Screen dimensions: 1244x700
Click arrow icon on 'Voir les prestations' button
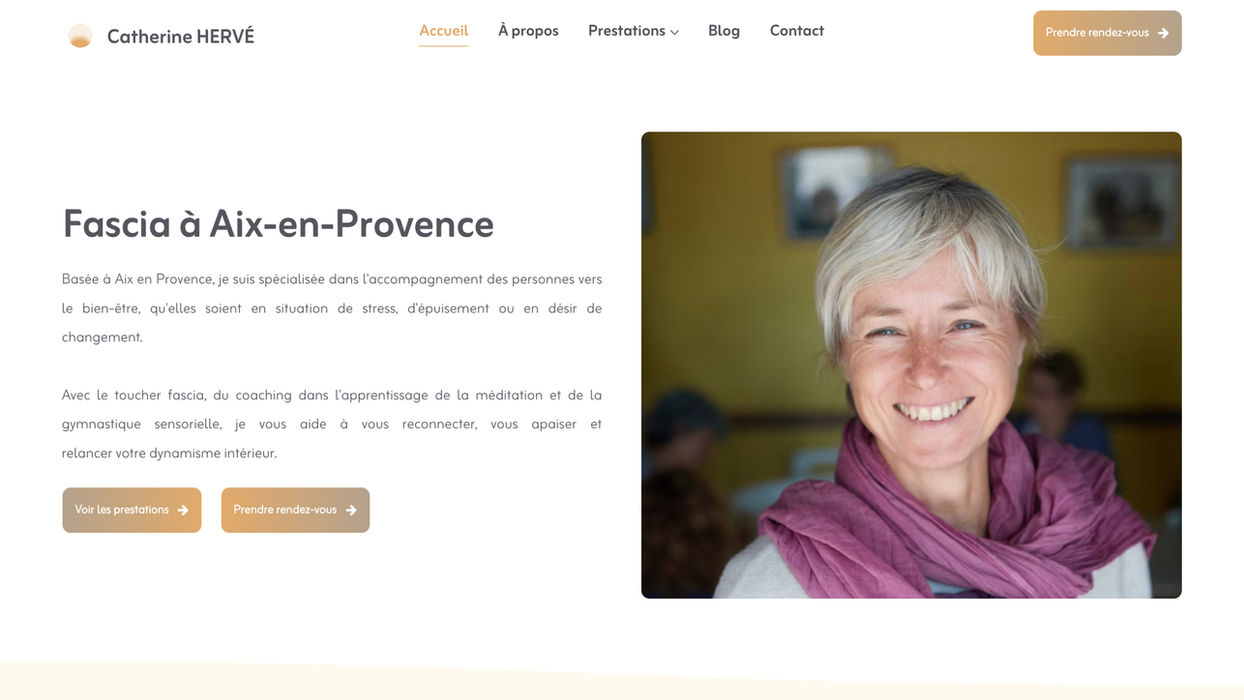183,510
